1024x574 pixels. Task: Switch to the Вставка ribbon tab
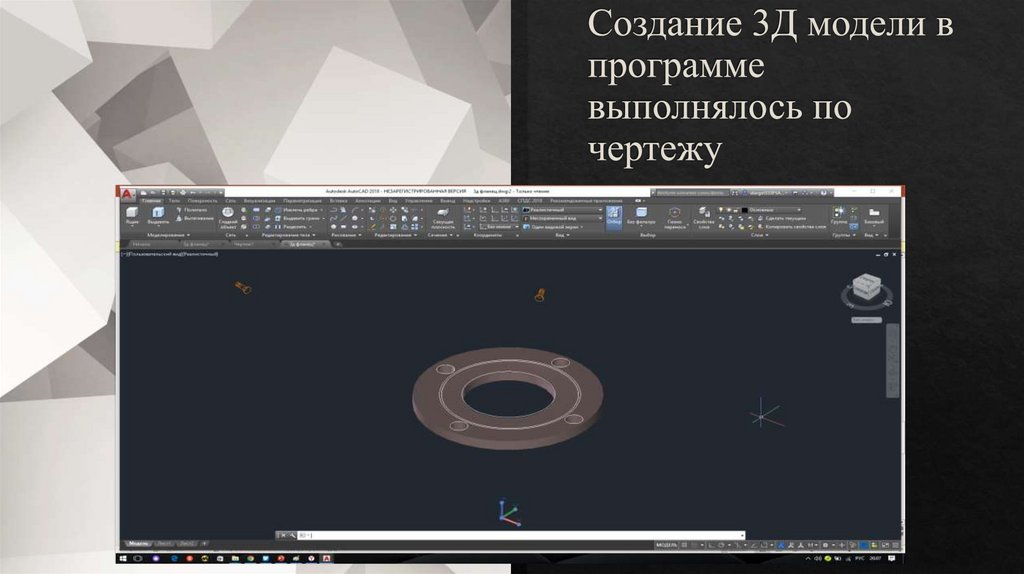pos(339,201)
